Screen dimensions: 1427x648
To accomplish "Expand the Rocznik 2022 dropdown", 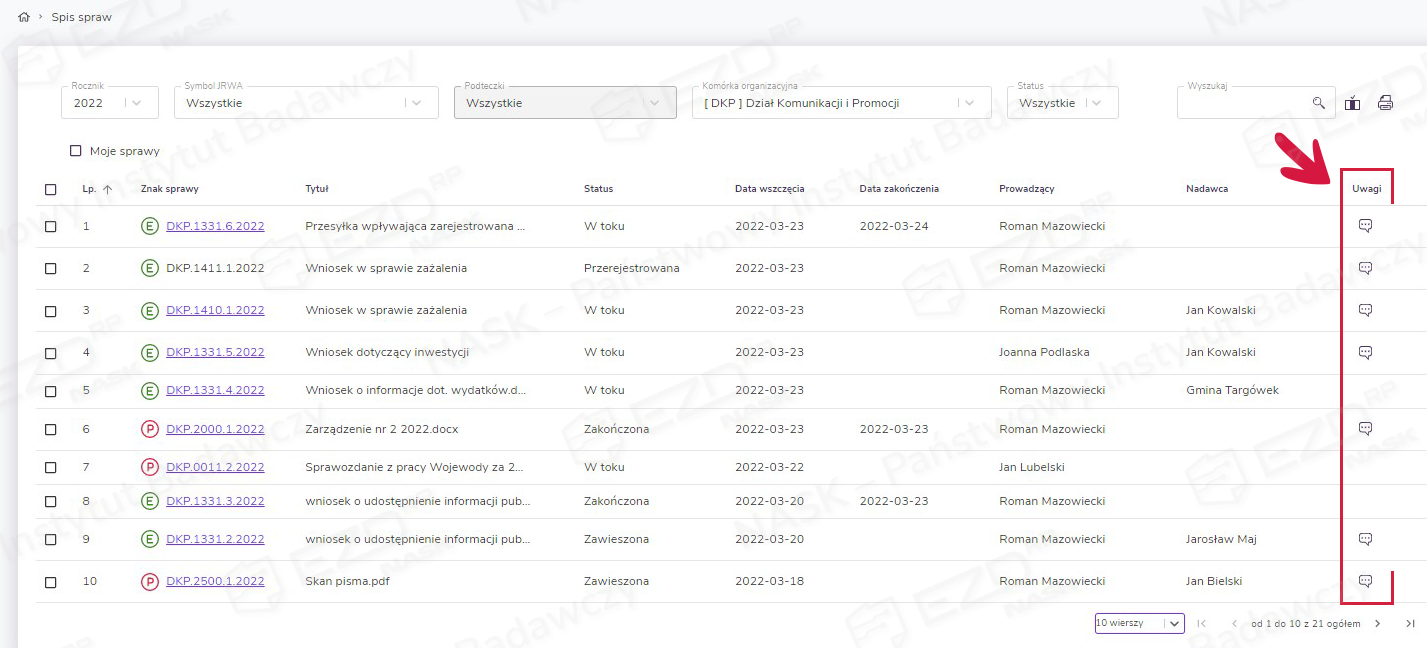I will [x=137, y=103].
